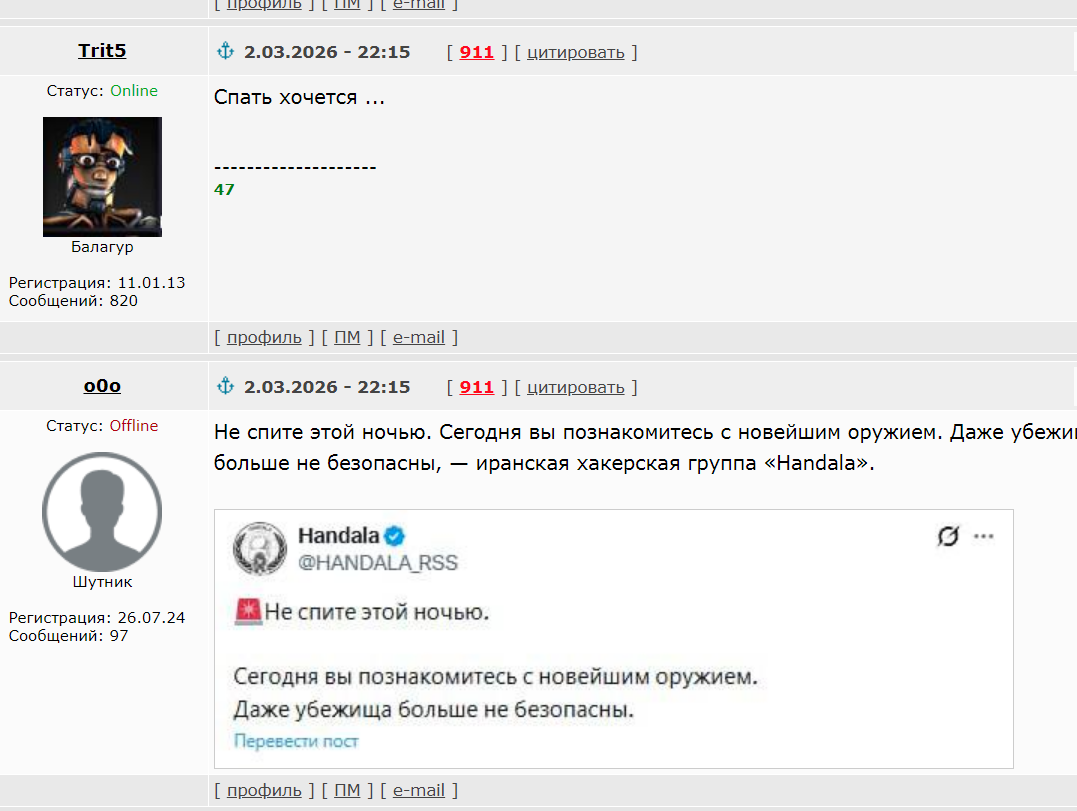The image size is (1077, 811).
Task: Click Trit5 signature number 47
Action: [224, 190]
